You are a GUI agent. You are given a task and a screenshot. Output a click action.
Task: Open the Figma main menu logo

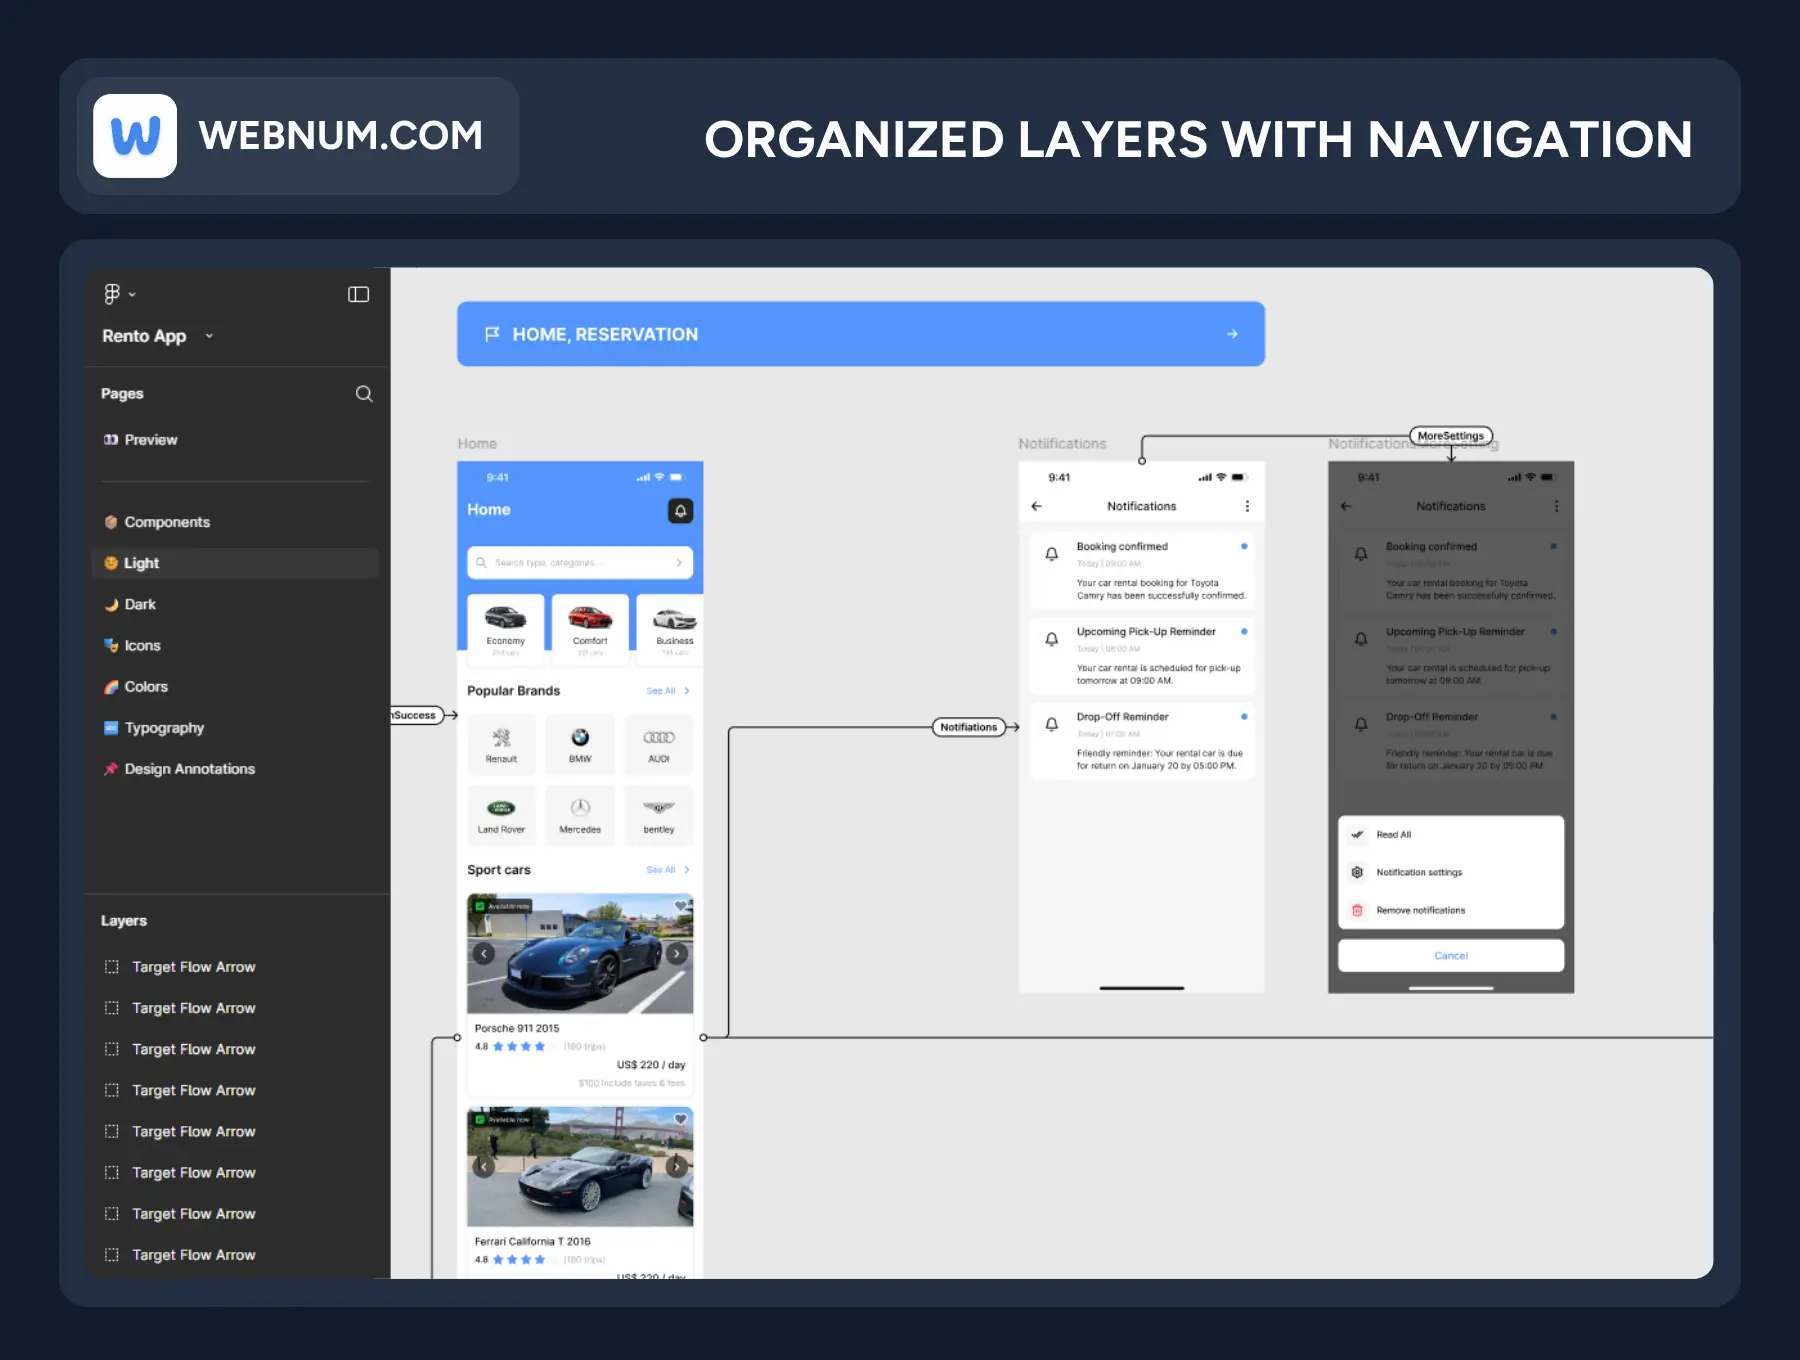(x=112, y=294)
